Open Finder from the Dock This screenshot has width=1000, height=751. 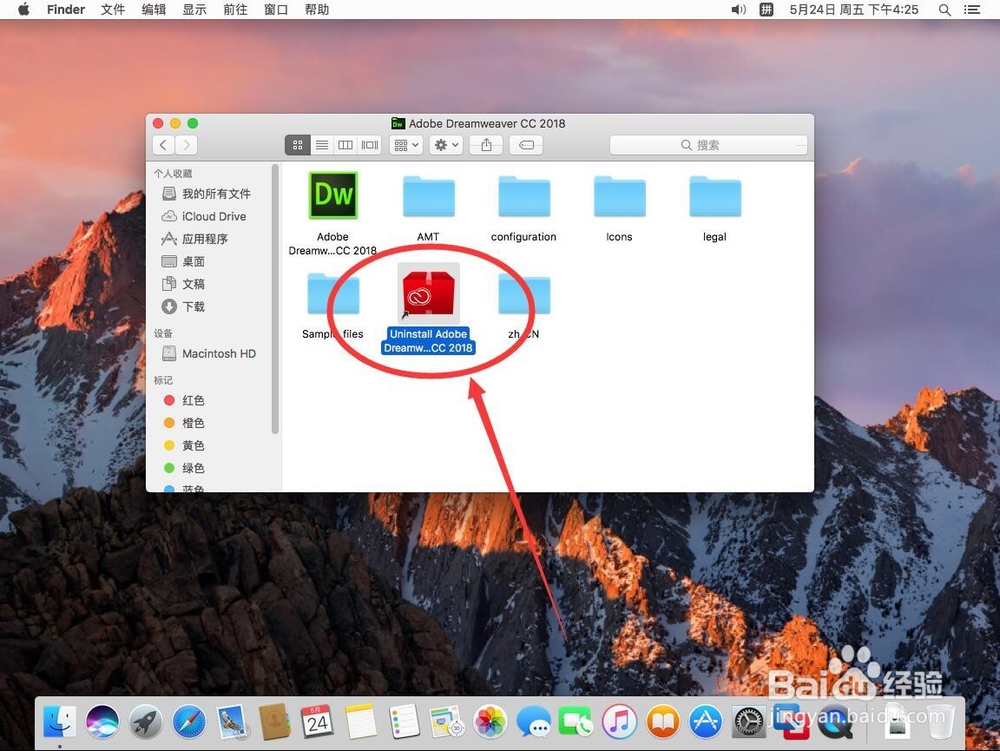click(59, 722)
